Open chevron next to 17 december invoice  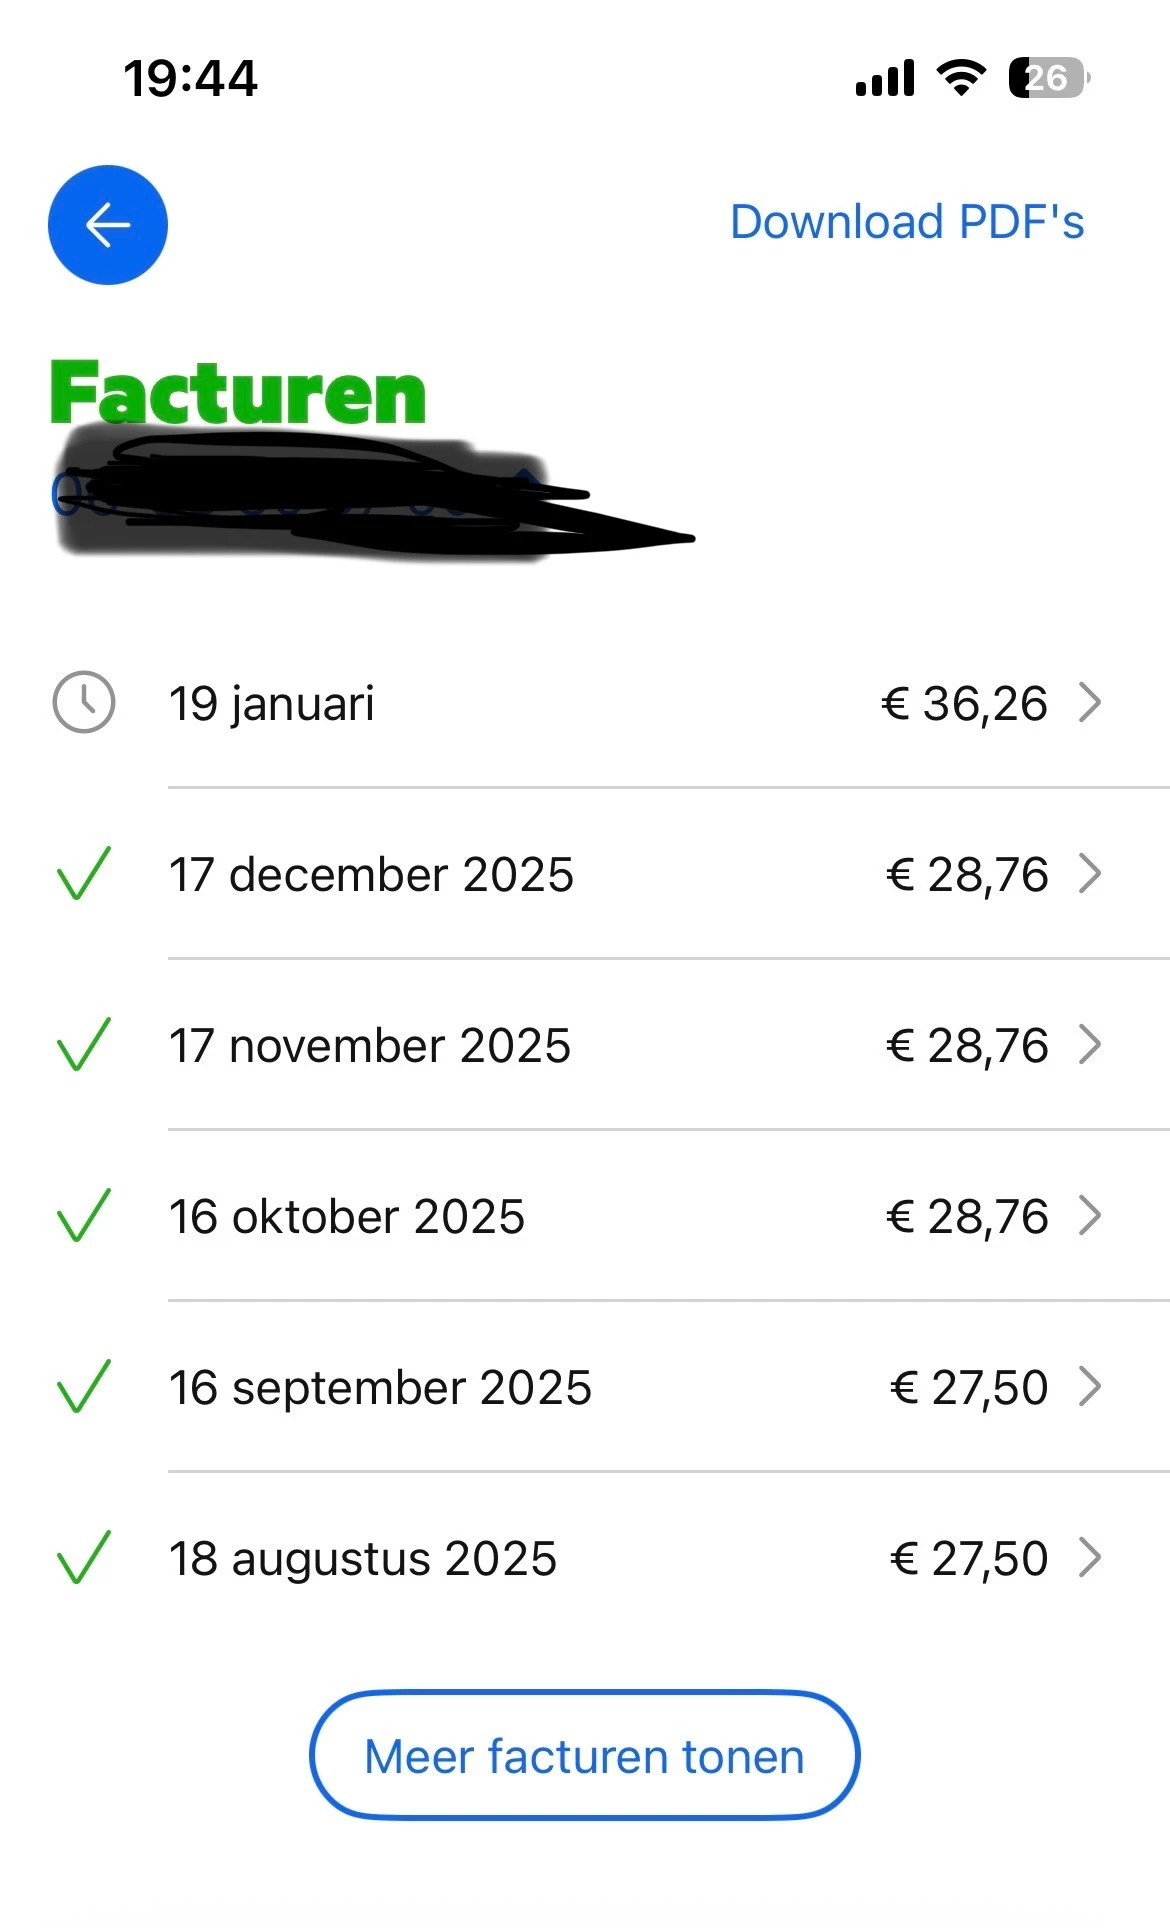click(x=1090, y=874)
